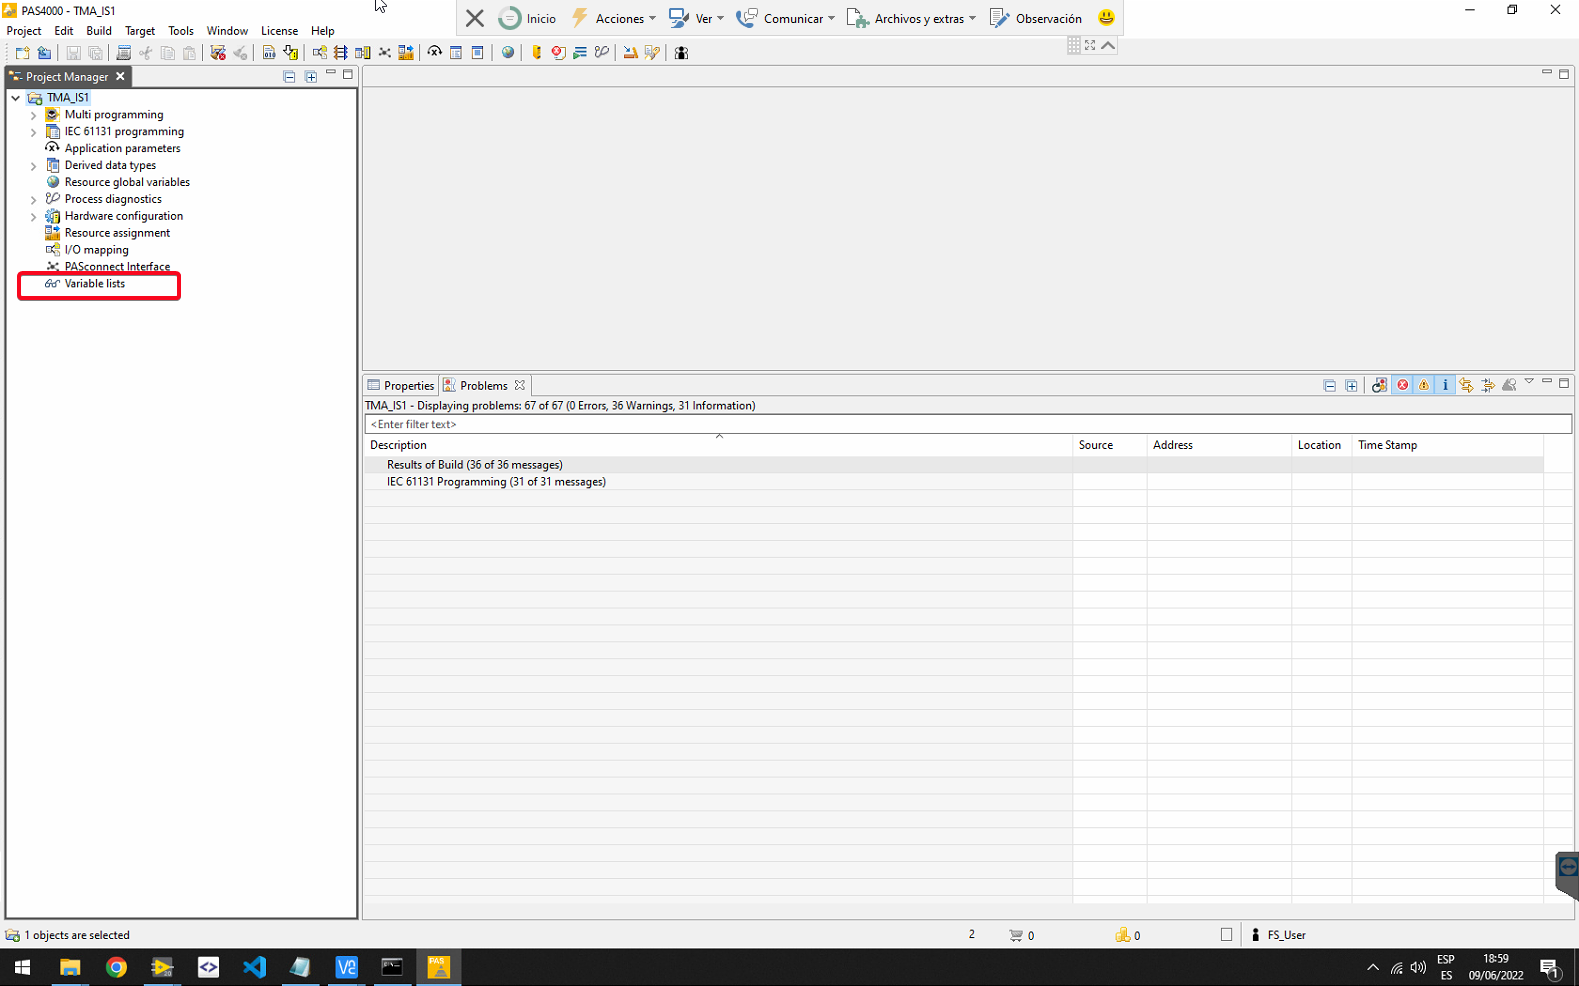This screenshot has width=1579, height=986.
Task: Click the Application parameters gauge toolbar icon
Action: pos(434,53)
